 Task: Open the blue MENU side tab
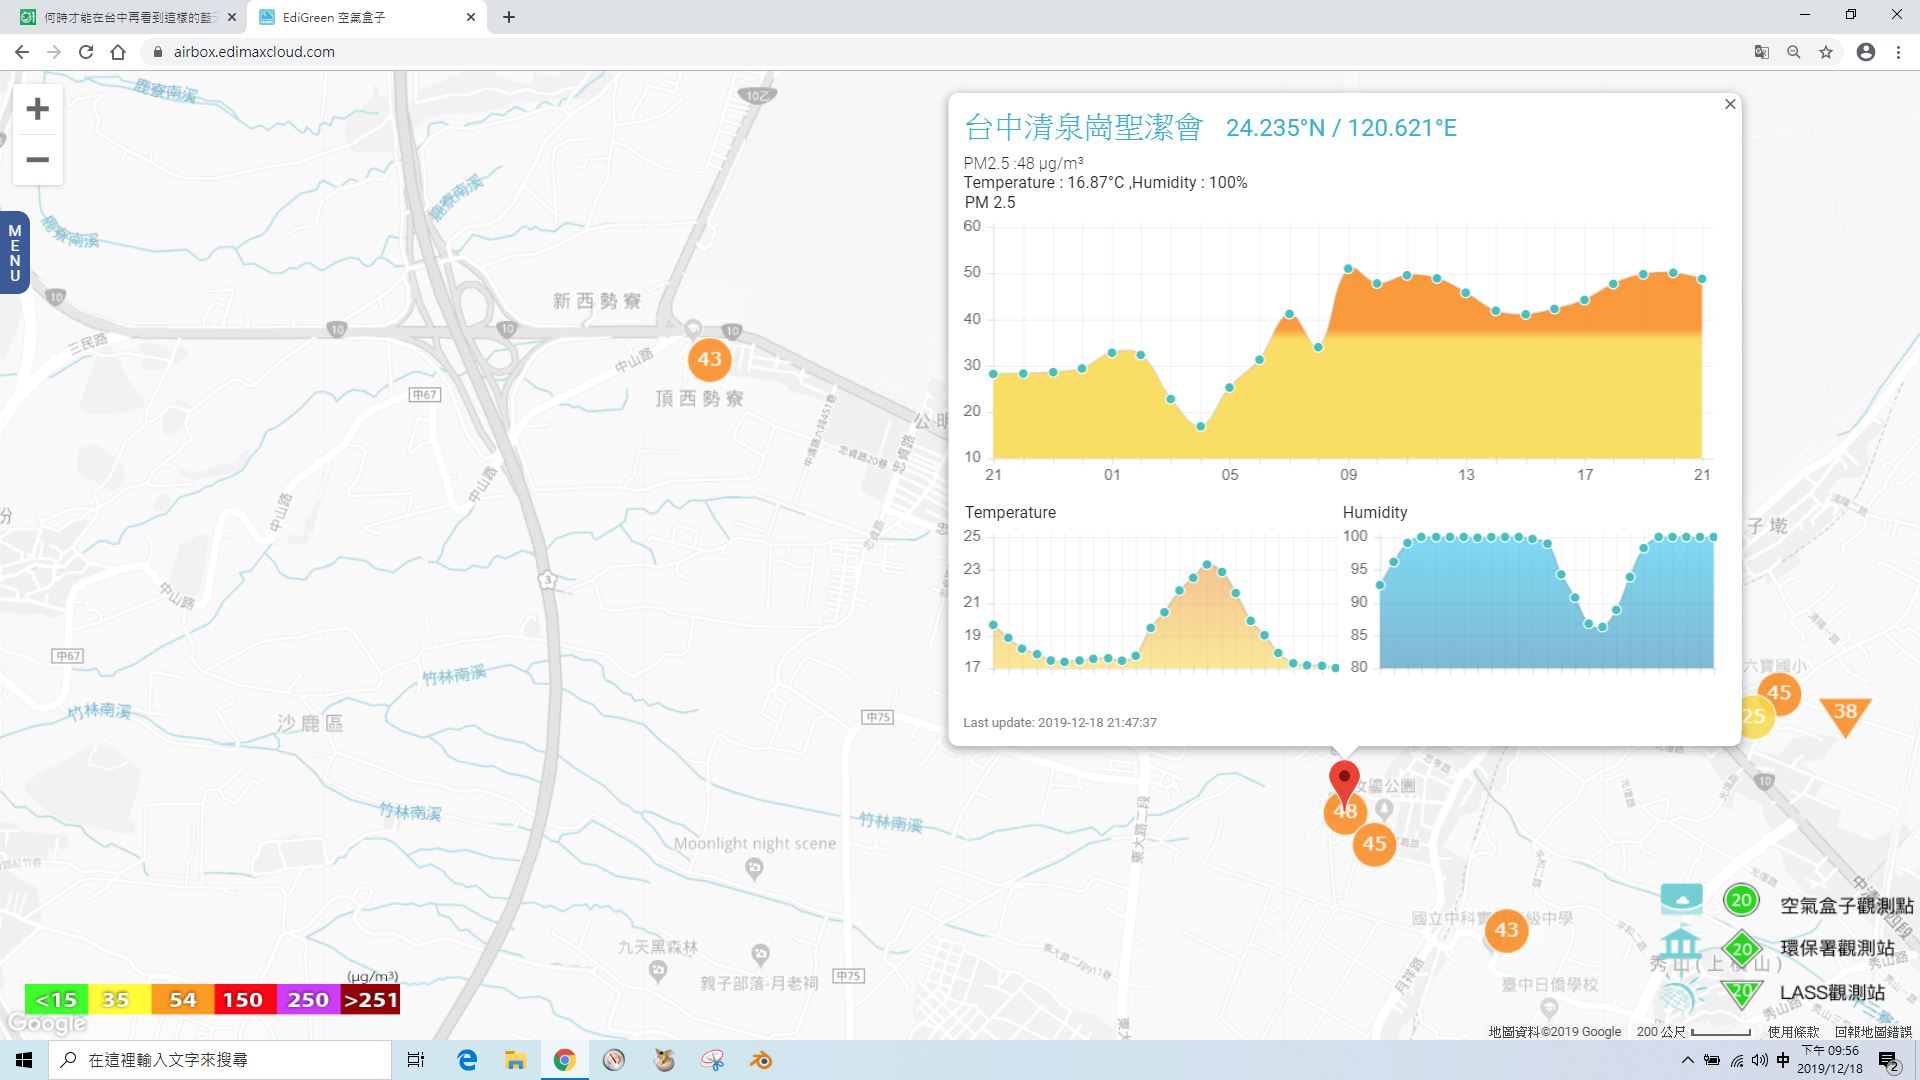point(14,253)
